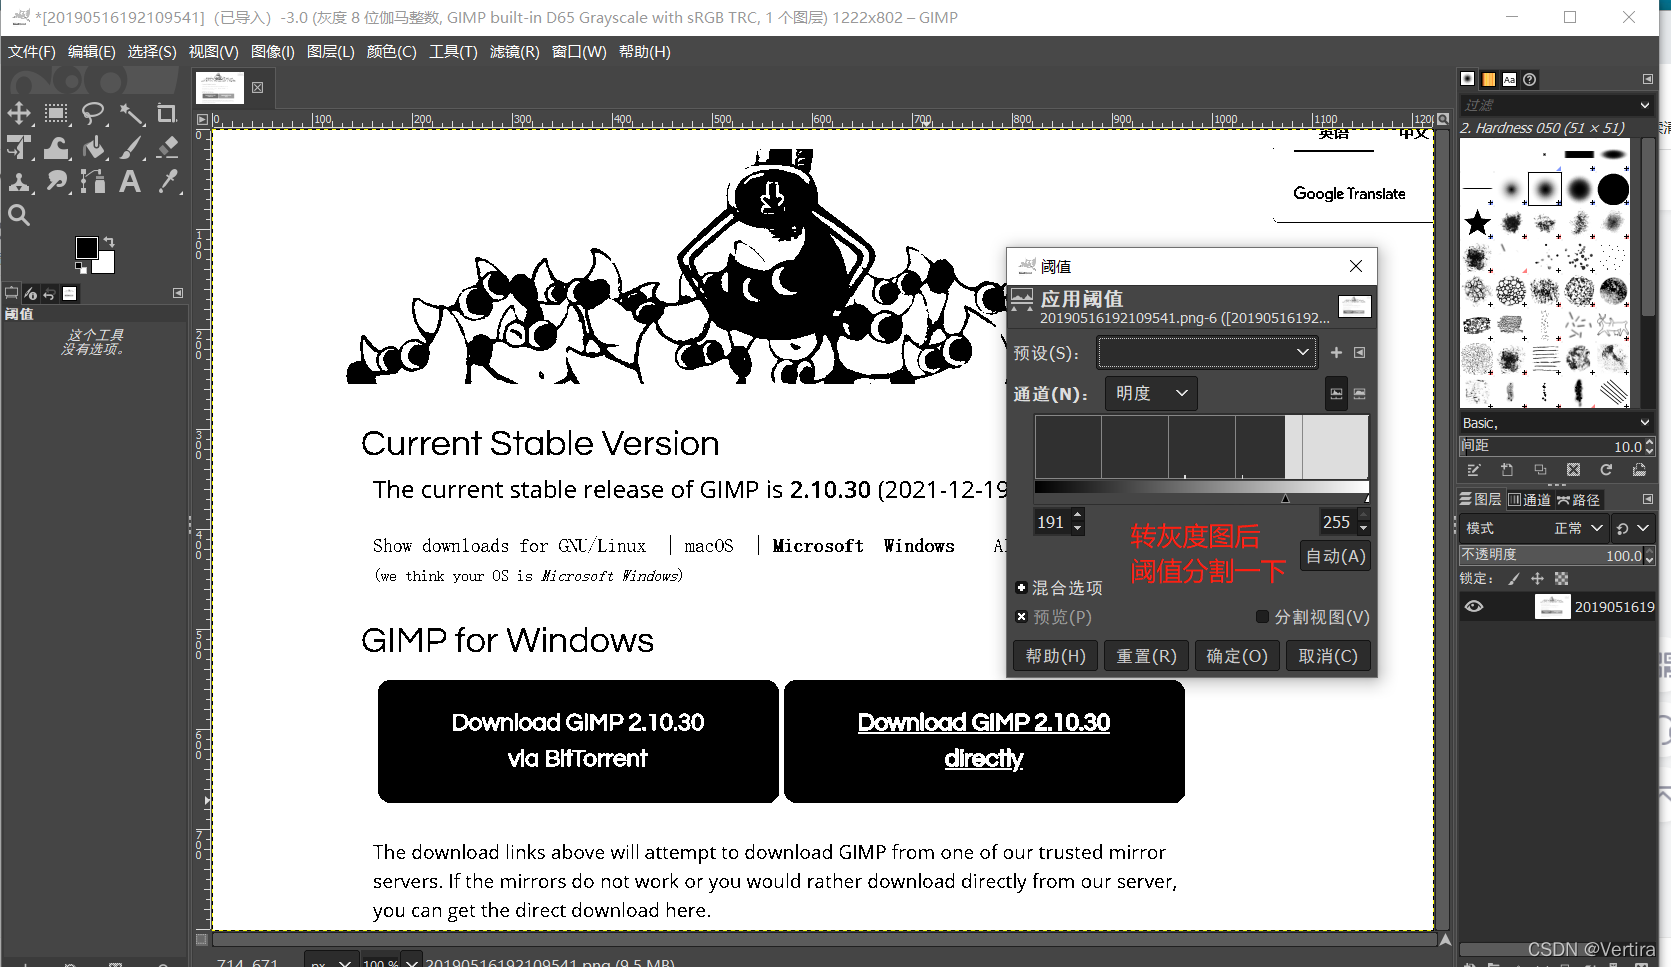
Task: Toggle lock pixels brush icon
Action: coord(1514,579)
